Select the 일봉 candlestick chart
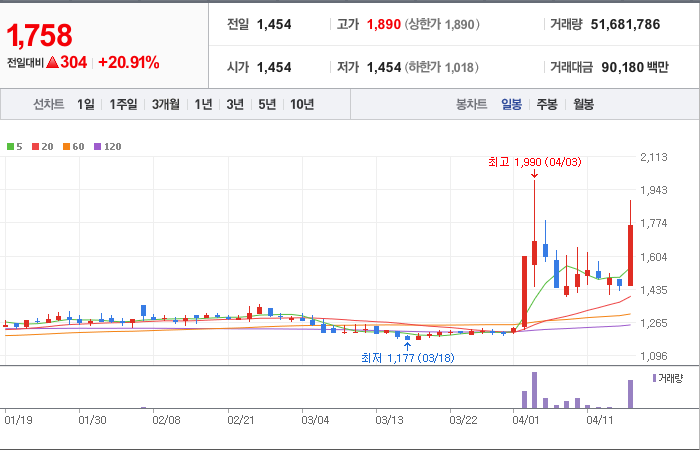 [x=511, y=104]
